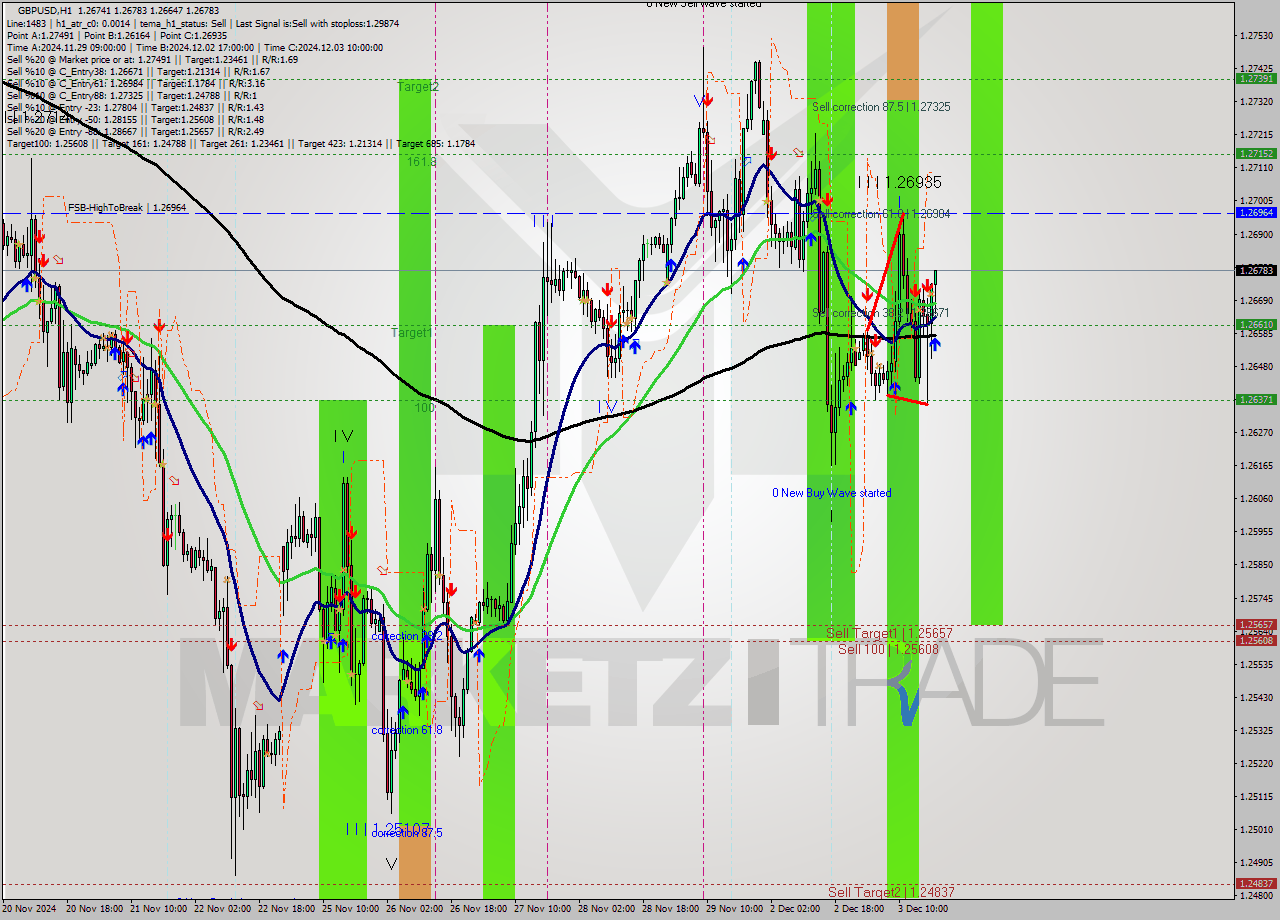Select blue 'correction 87.5' label

click(x=407, y=832)
